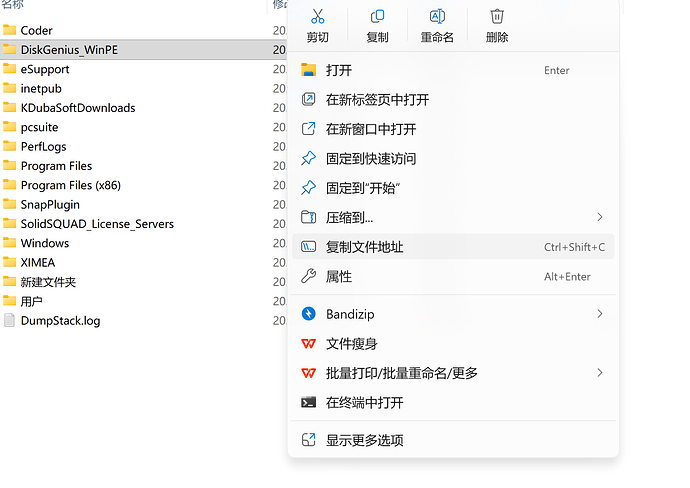Select the SolidSQUAD_License_Servers folder
The width and height of the screenshot is (690, 488).
[97, 224]
